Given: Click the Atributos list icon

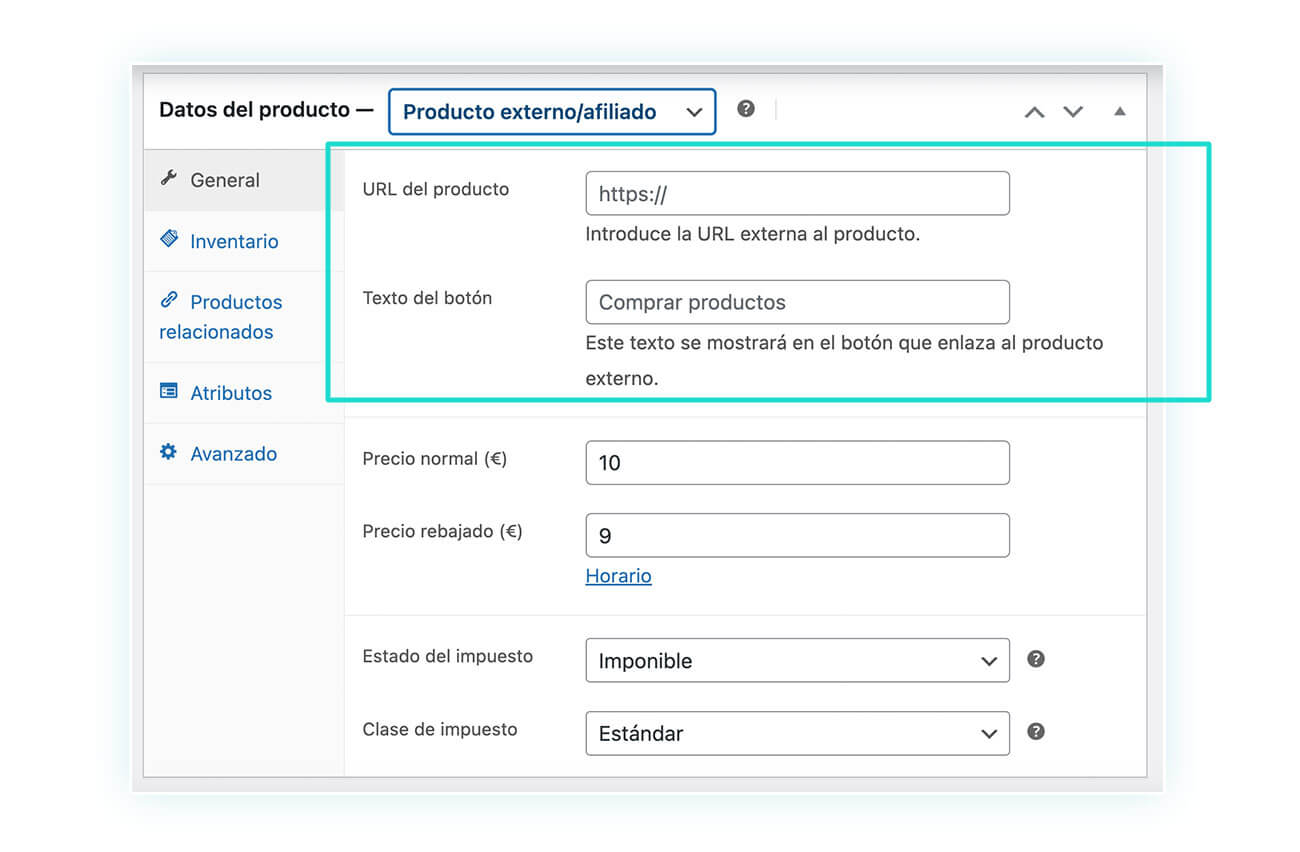Looking at the screenshot, I should (x=169, y=391).
